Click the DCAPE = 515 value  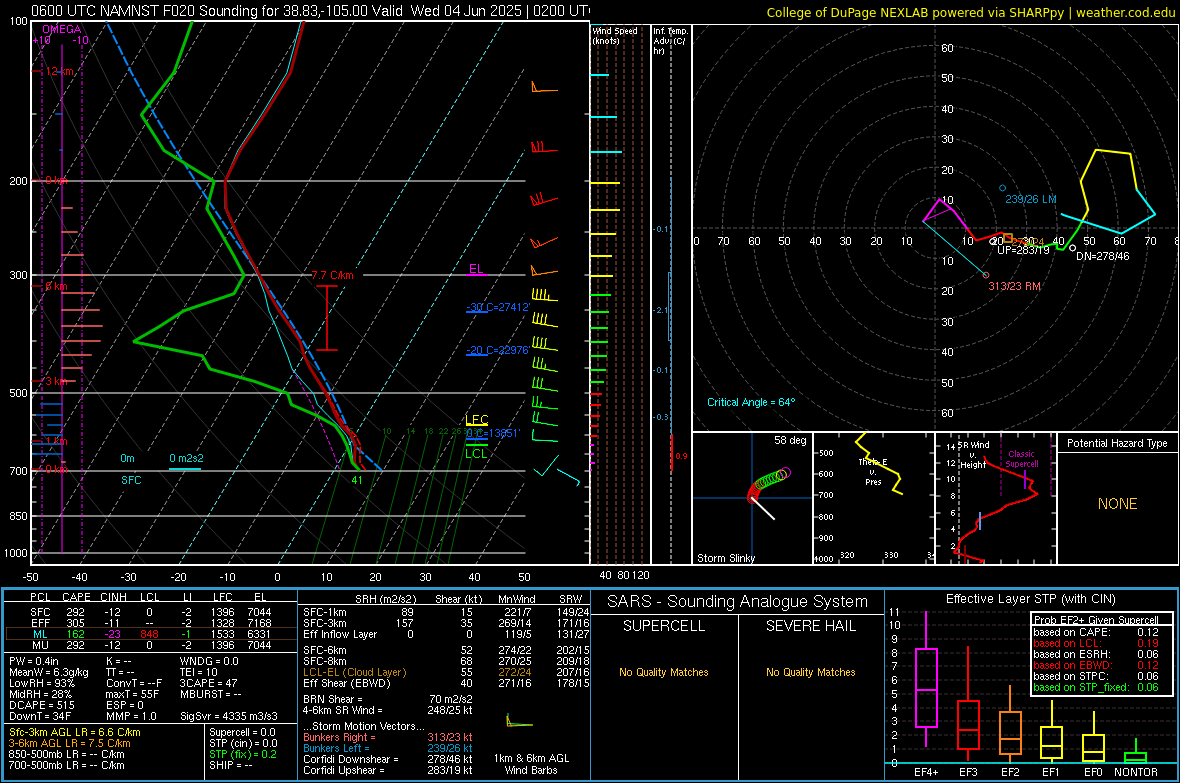[x=41, y=705]
